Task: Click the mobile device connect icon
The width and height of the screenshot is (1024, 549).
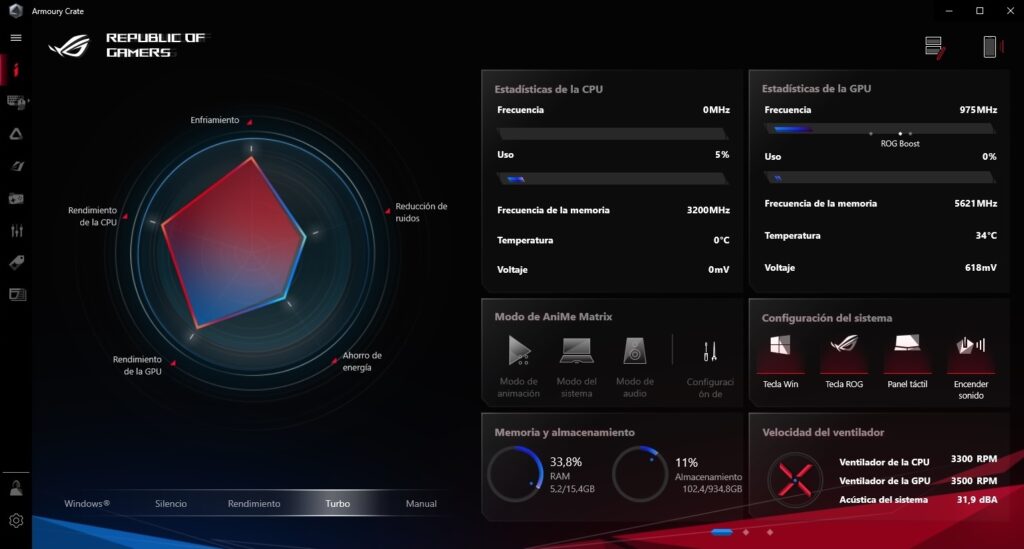Action: point(991,47)
